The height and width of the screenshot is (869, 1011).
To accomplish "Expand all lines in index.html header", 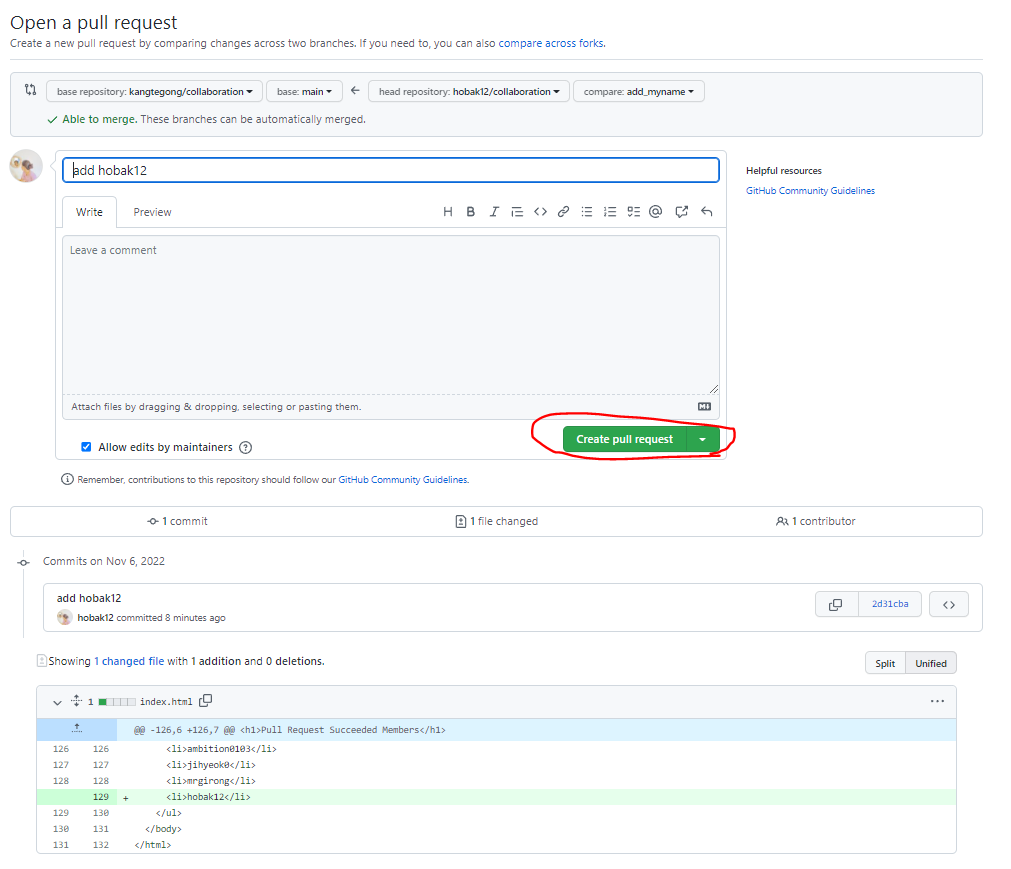I will point(76,701).
